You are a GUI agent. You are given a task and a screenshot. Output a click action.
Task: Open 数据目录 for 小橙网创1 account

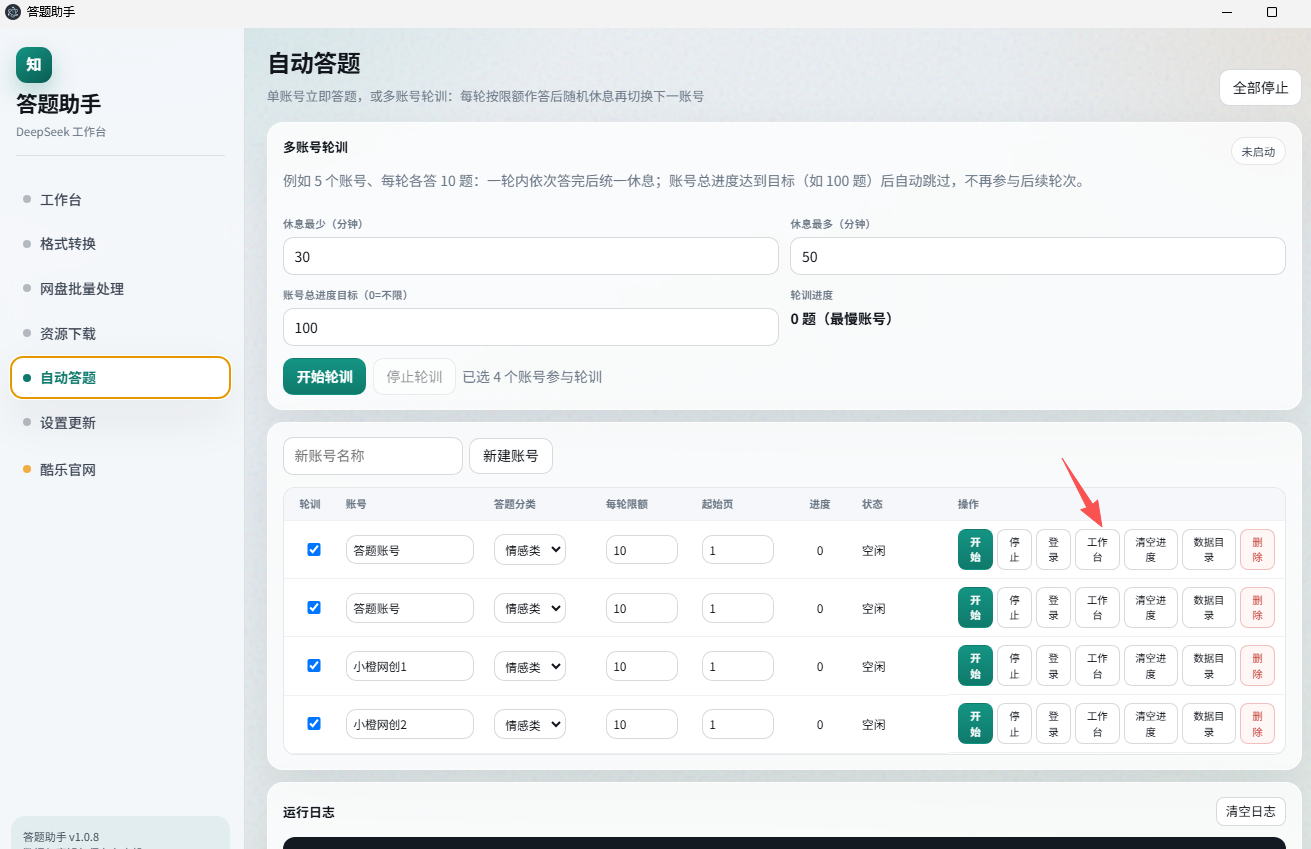(x=1209, y=666)
